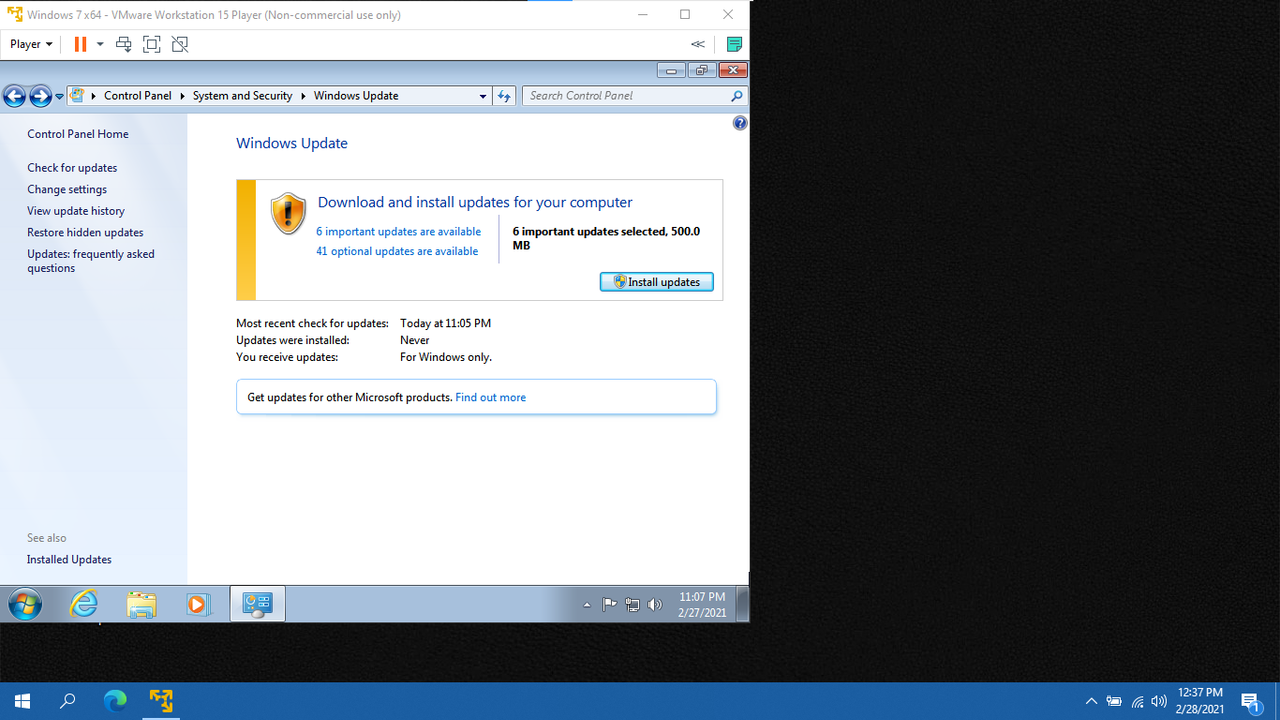The width and height of the screenshot is (1280, 720).
Task: Open Windows Update help question icon
Action: tap(740, 123)
